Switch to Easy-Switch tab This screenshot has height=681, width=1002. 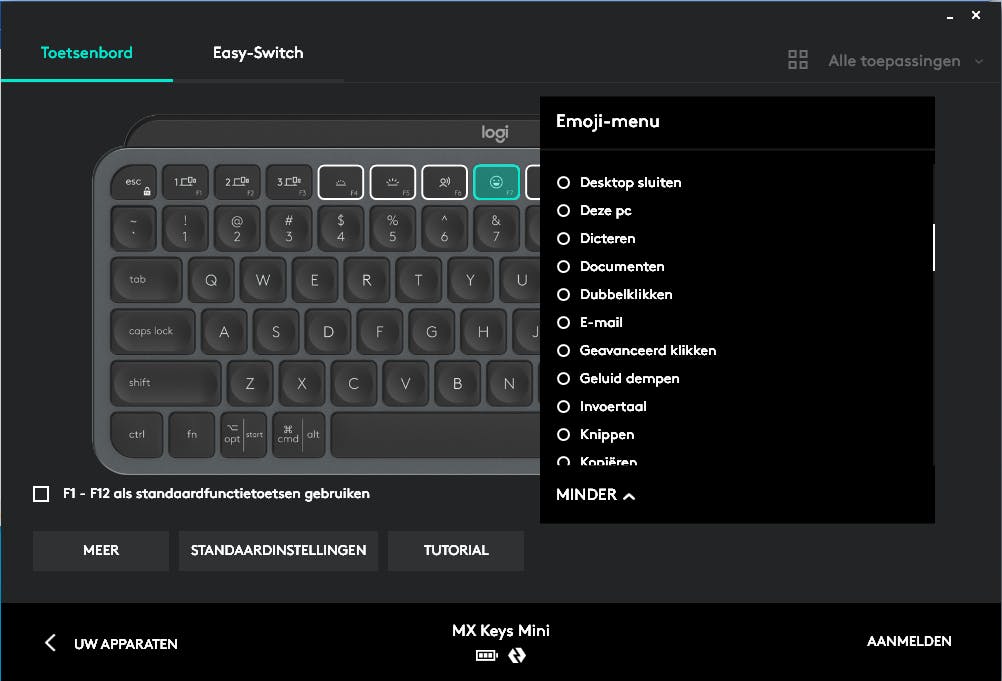(258, 53)
